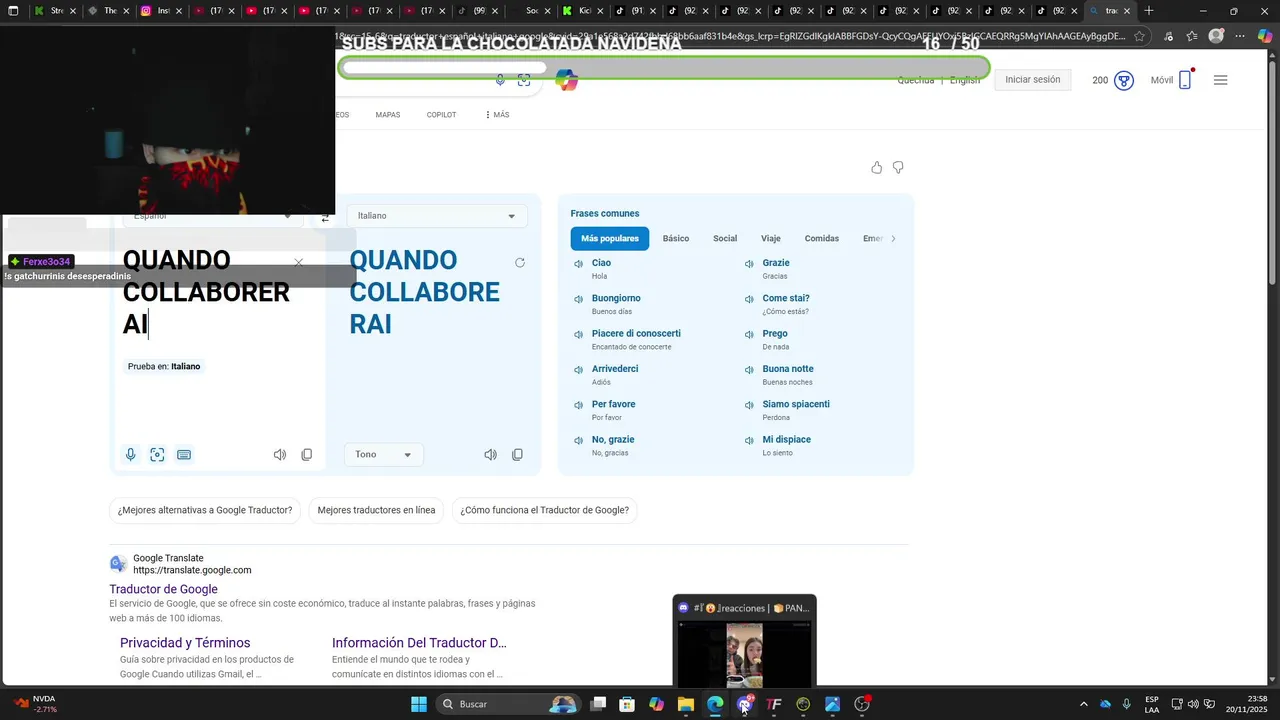
Task: Open the on-screen keyboard in translator
Action: tap(184, 455)
